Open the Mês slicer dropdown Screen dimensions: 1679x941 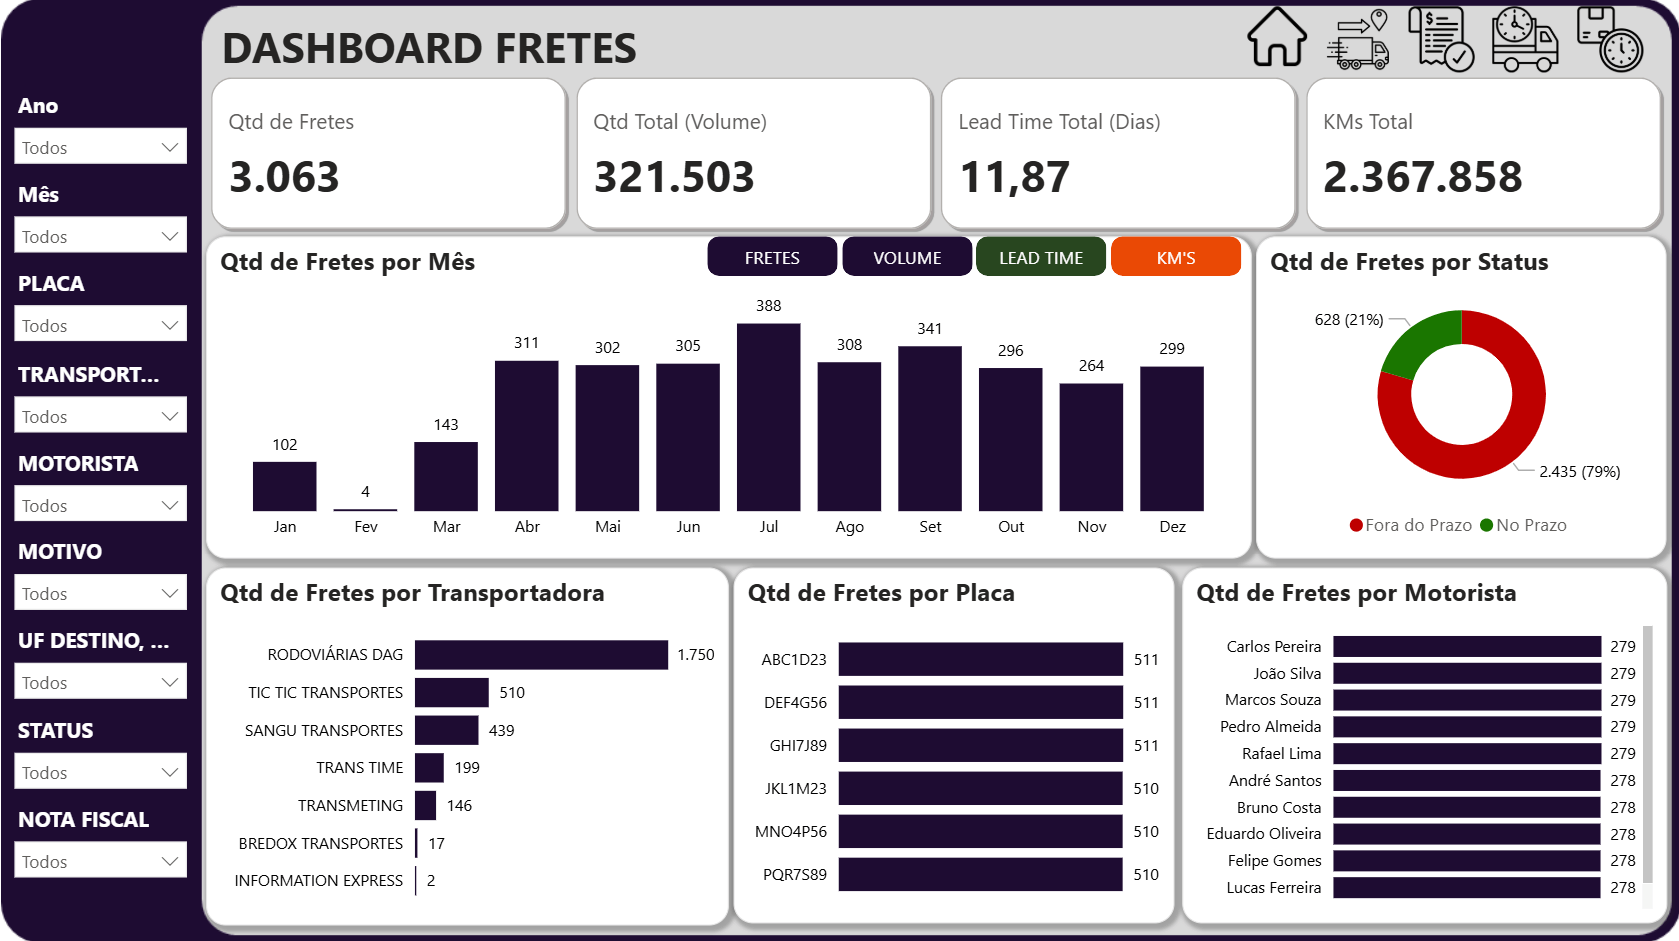click(100, 236)
